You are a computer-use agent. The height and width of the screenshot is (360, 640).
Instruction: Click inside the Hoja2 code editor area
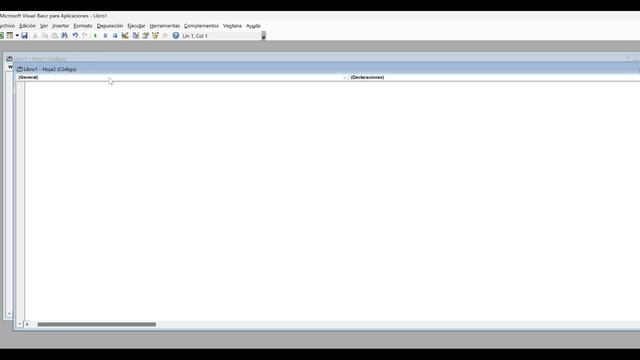tap(332, 201)
